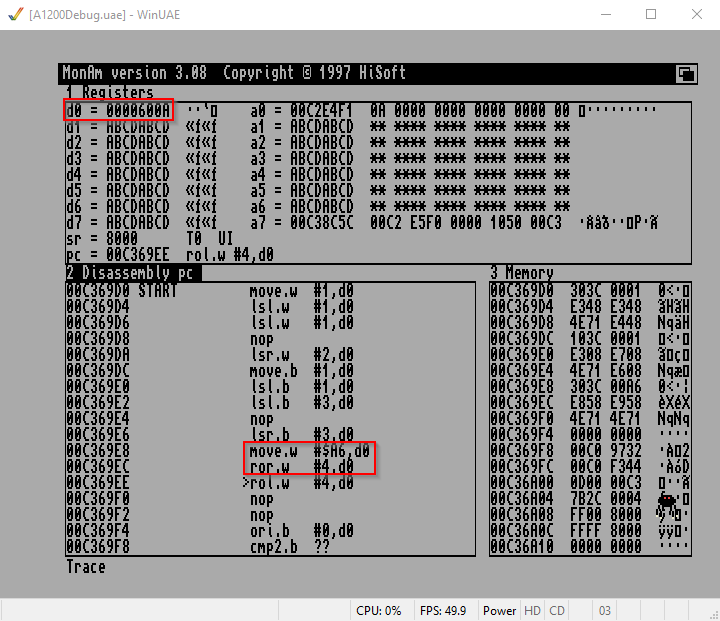720x621 pixels.
Task: Click the move.w #1,d0 disassembly line
Action: click(x=301, y=291)
